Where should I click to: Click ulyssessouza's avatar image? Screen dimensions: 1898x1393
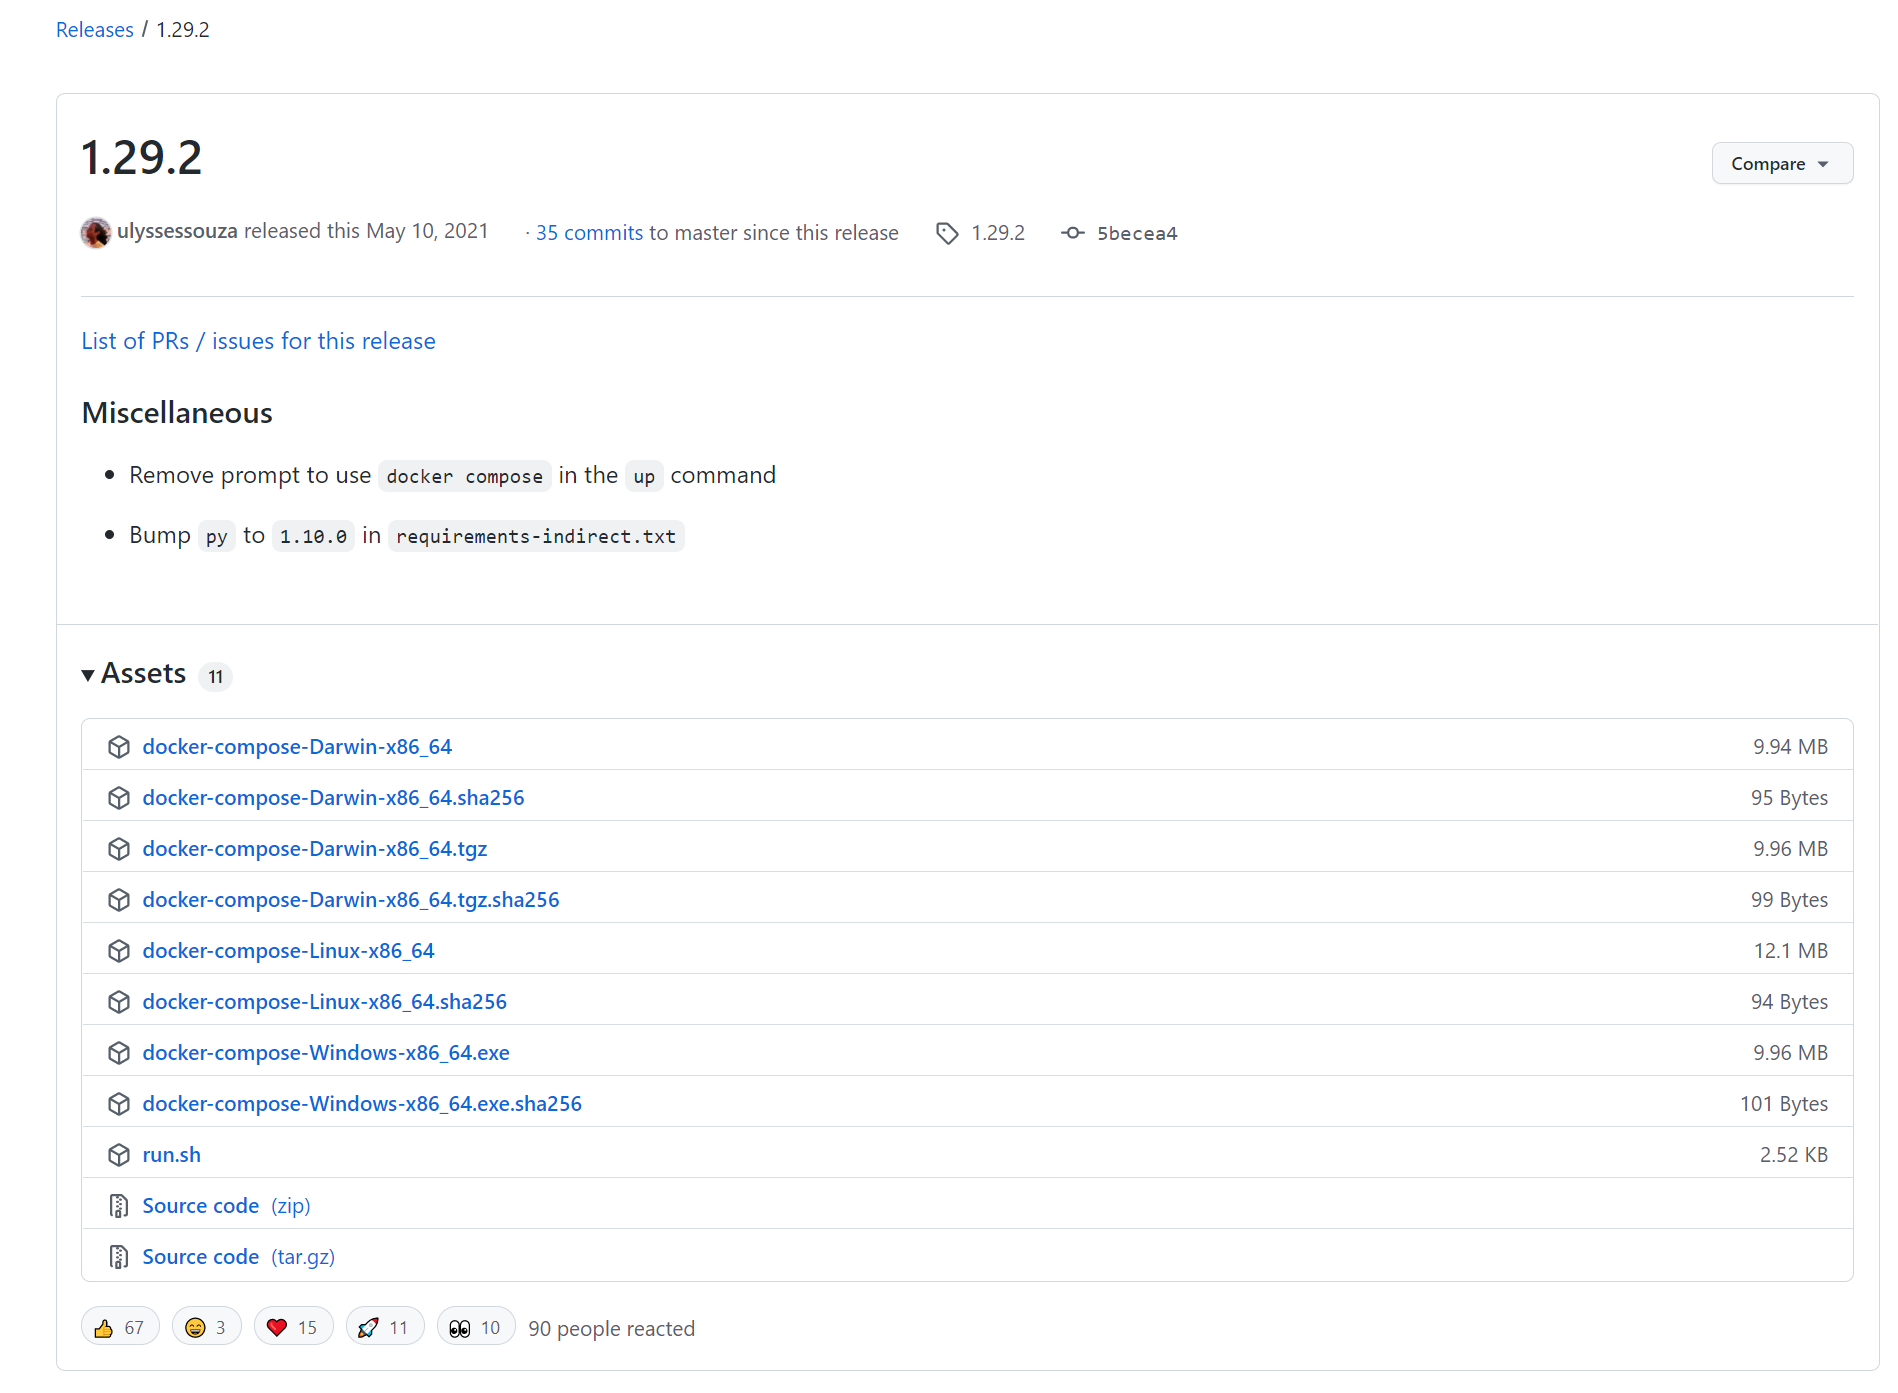[95, 232]
